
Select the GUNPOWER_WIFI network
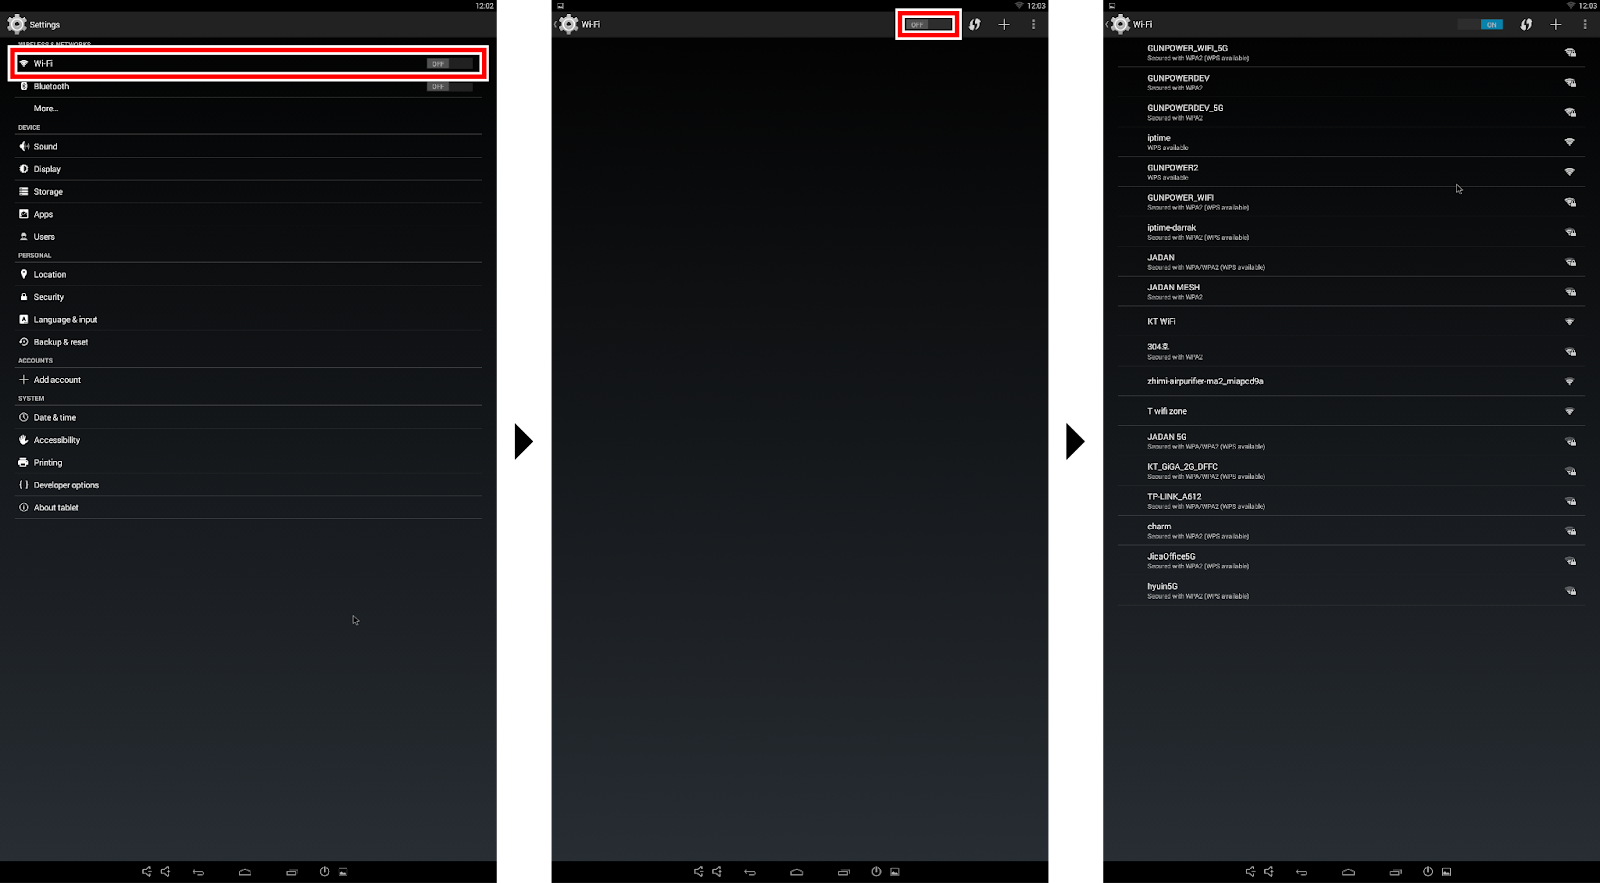click(1351, 202)
